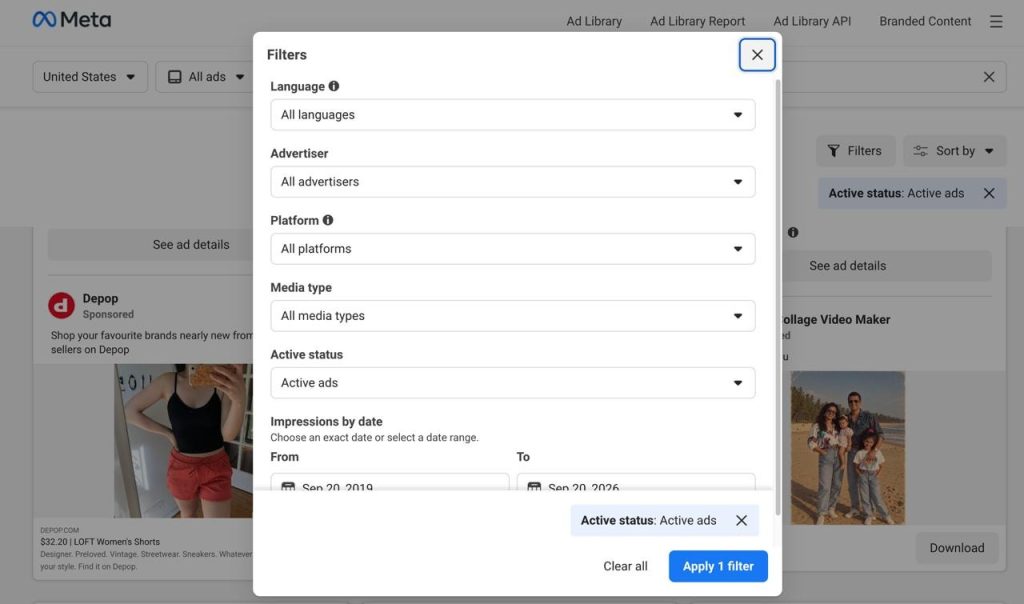Screen dimensions: 1024x604
Task: Click the Filters button behind the dialog
Action: click(x=855, y=151)
